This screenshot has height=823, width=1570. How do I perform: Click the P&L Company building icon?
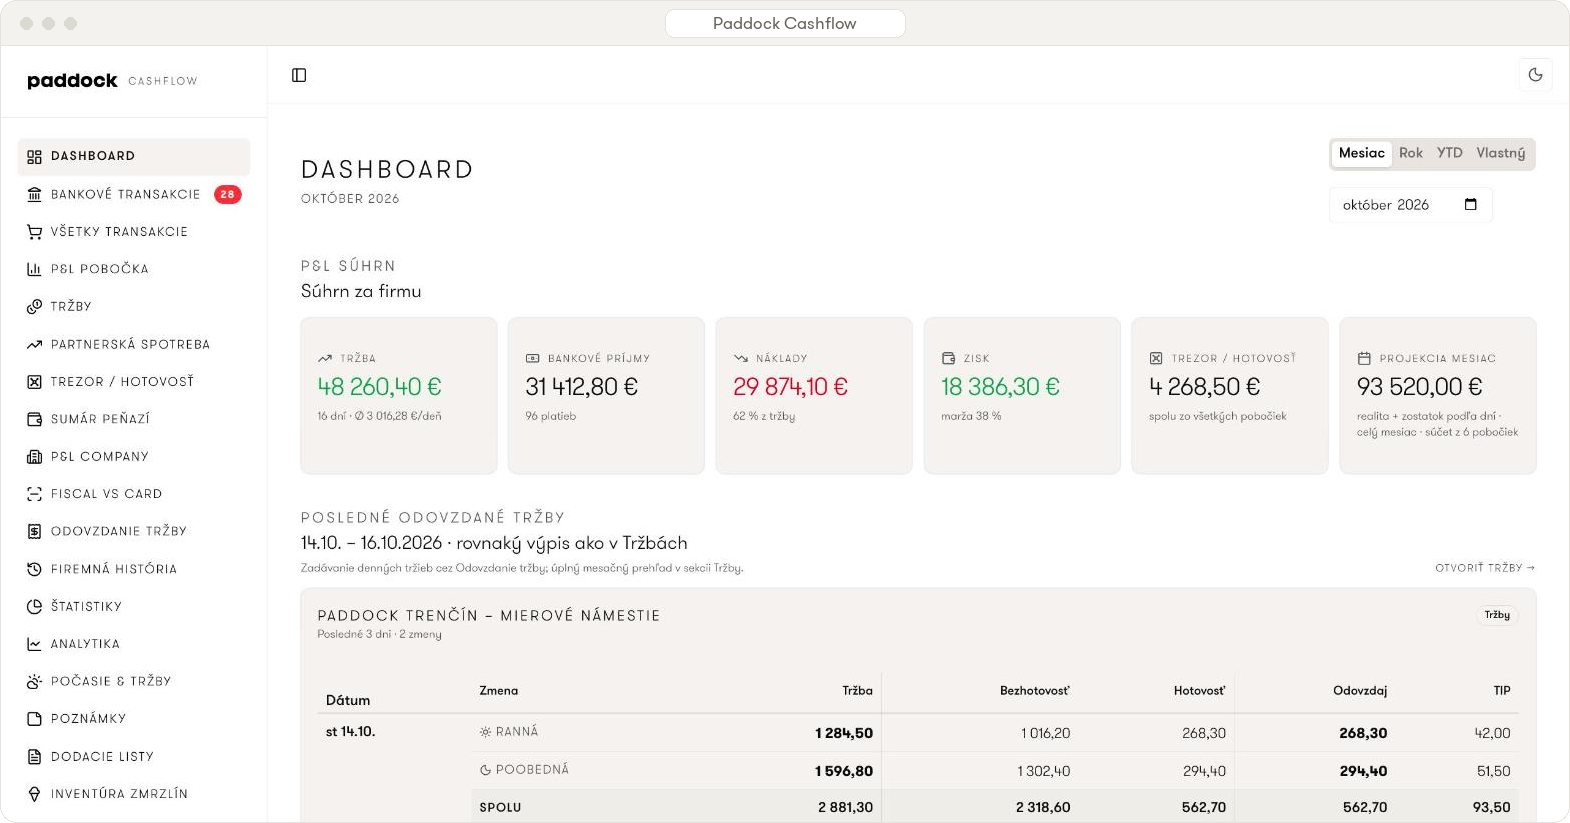coord(34,457)
